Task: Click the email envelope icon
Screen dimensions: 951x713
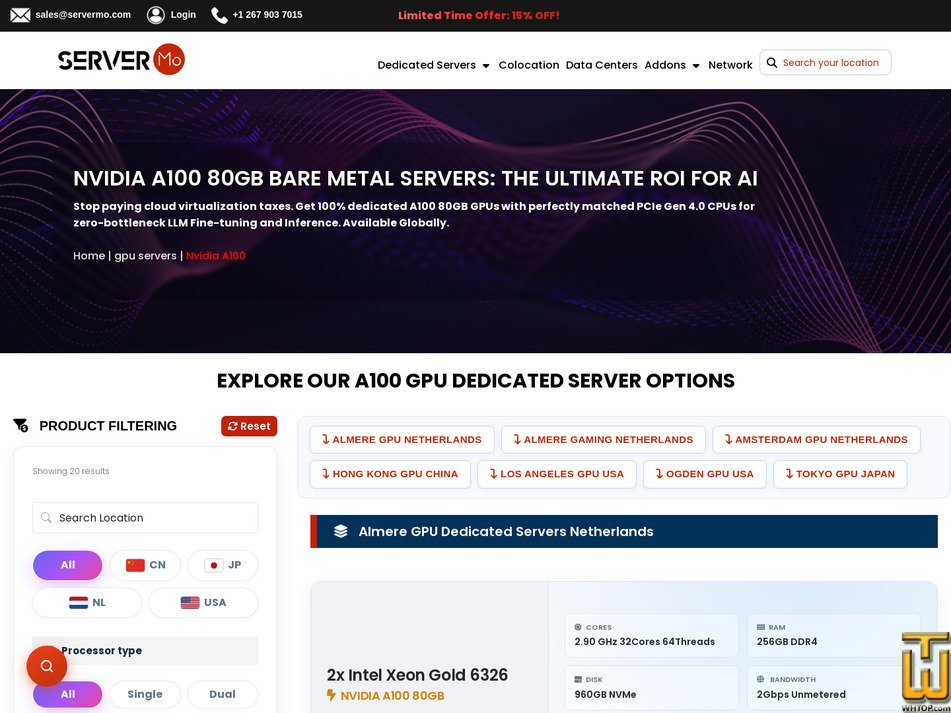Action: click(x=20, y=15)
